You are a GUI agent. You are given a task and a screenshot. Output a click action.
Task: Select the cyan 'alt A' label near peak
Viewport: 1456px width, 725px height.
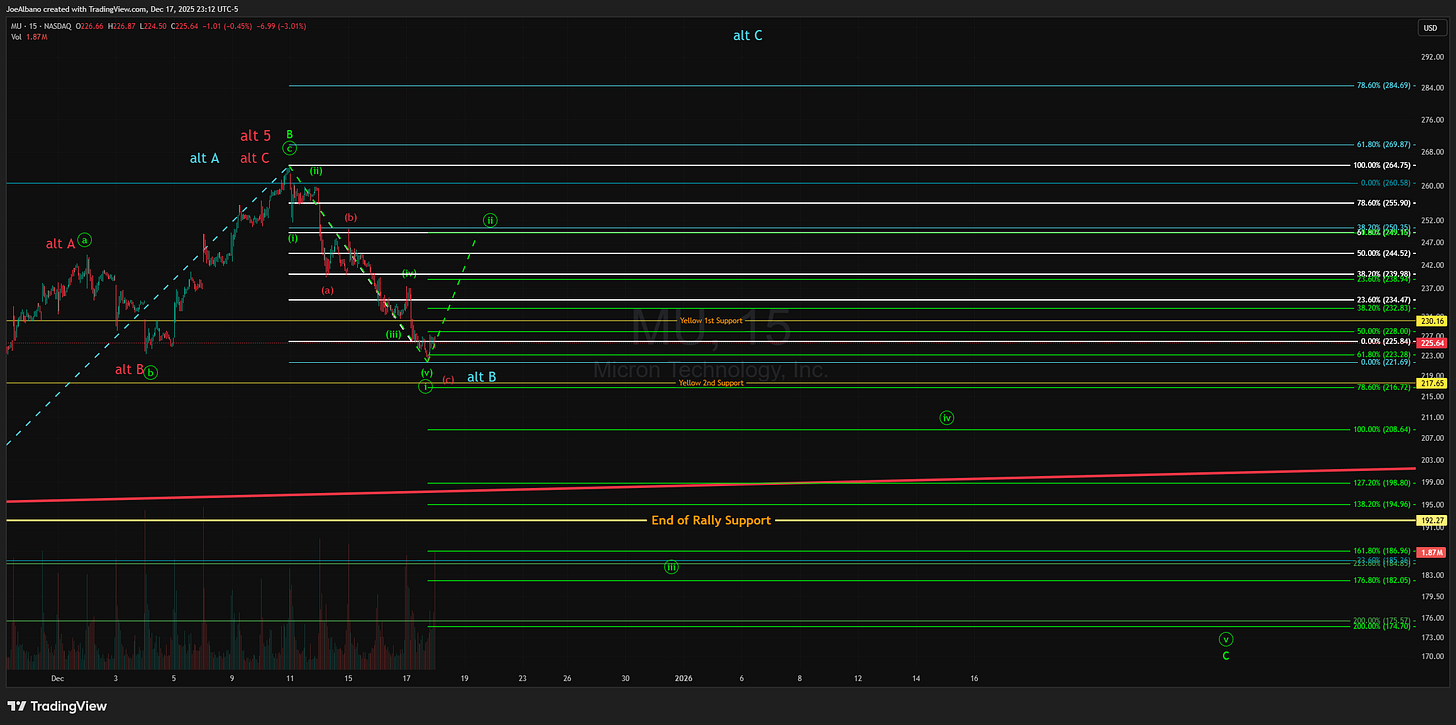pyautogui.click(x=204, y=158)
